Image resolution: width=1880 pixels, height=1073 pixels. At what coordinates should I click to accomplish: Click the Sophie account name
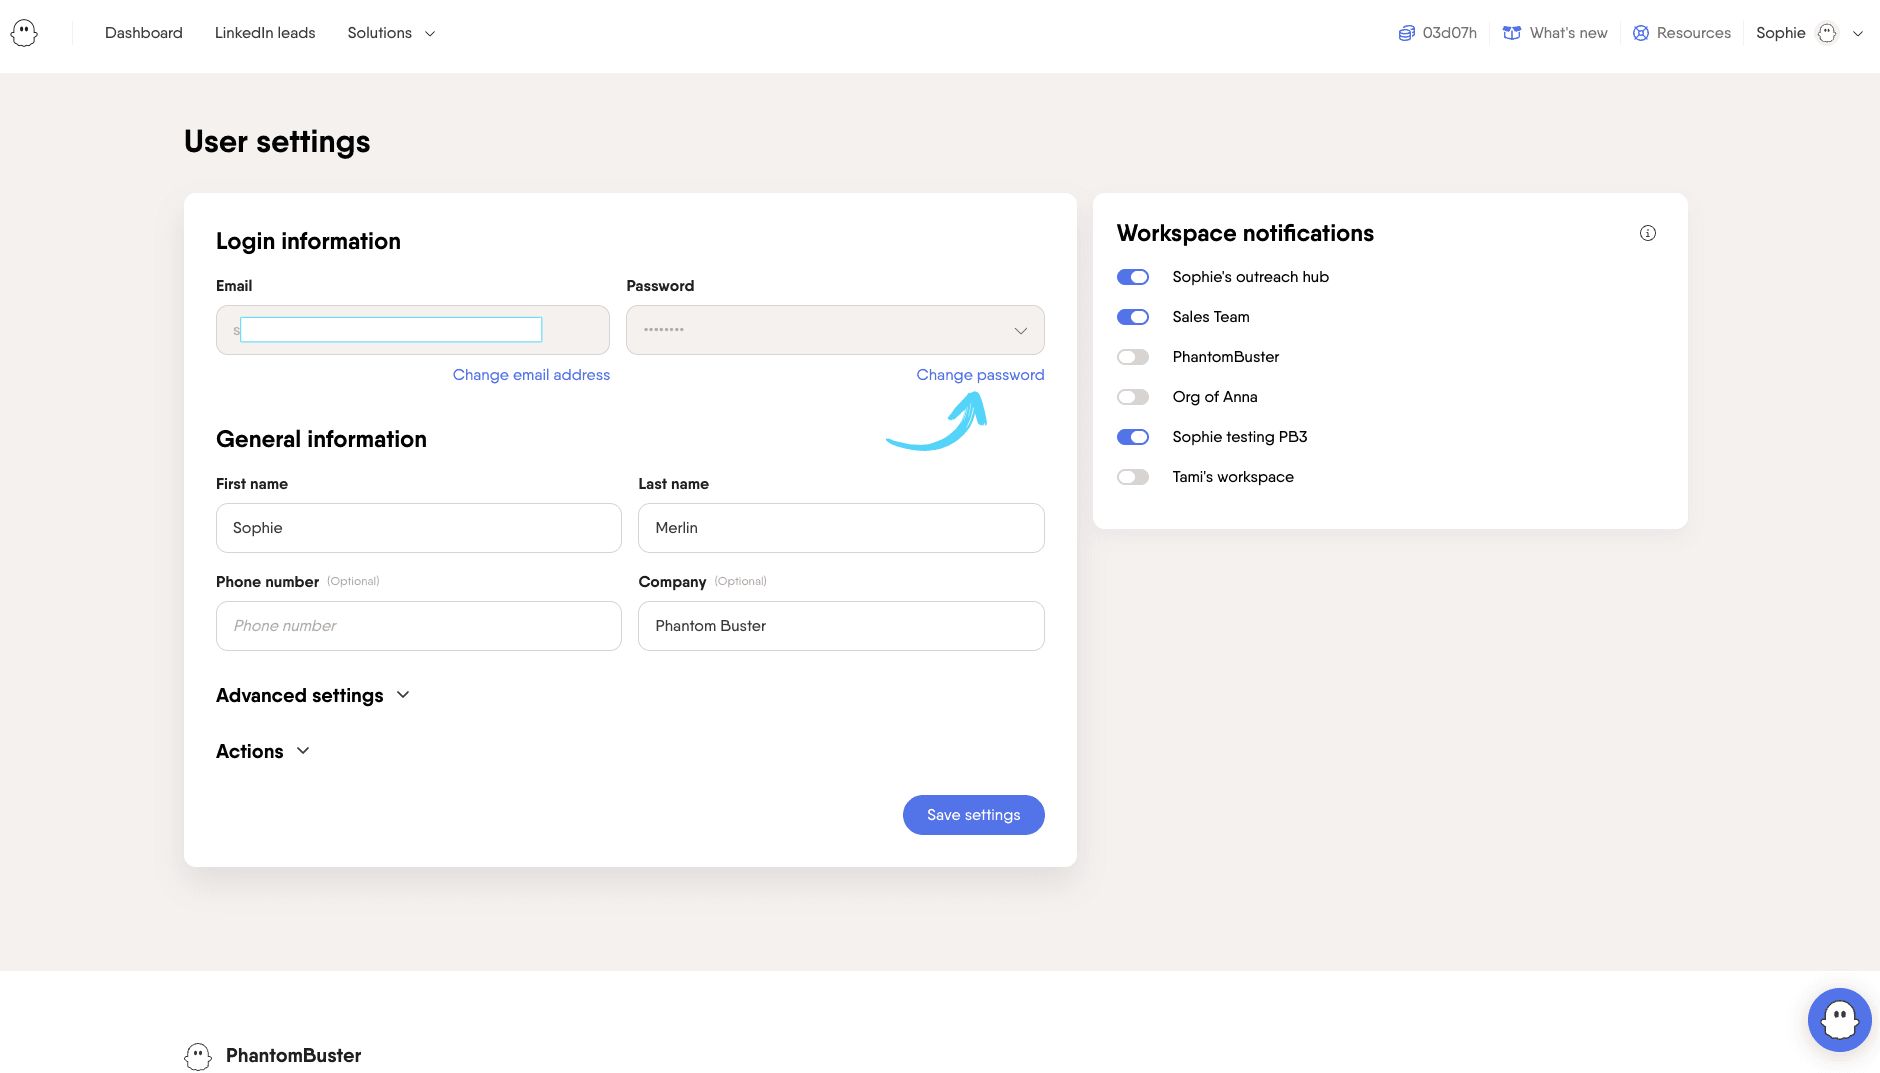point(1781,33)
